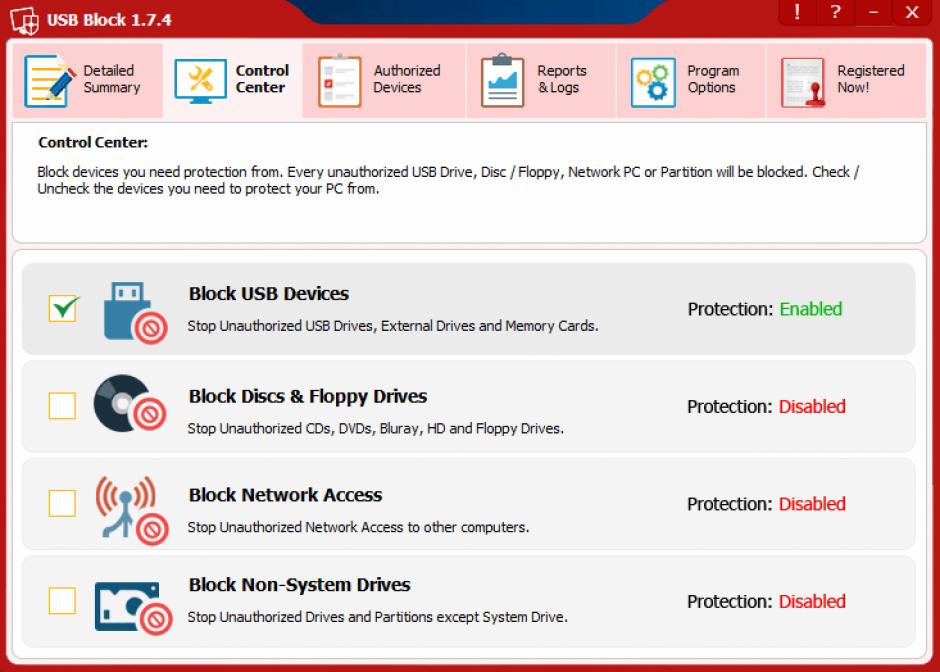Click the blocked disc icon
This screenshot has height=672, width=940.
pos(130,403)
